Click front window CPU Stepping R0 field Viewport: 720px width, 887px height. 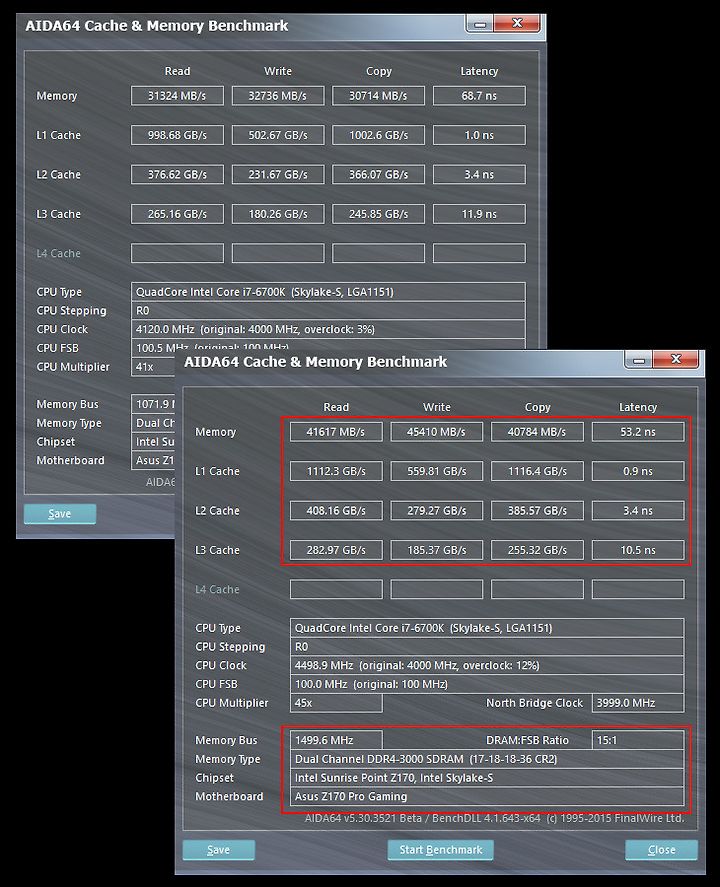point(487,647)
